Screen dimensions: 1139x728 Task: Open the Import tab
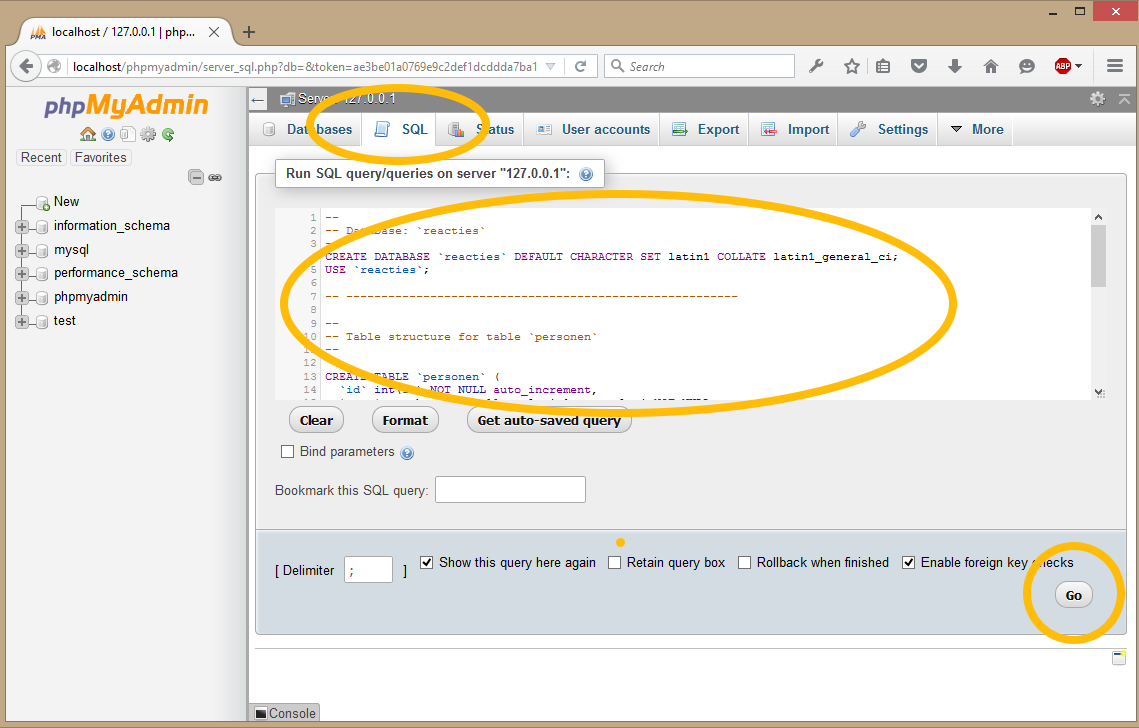(x=795, y=129)
